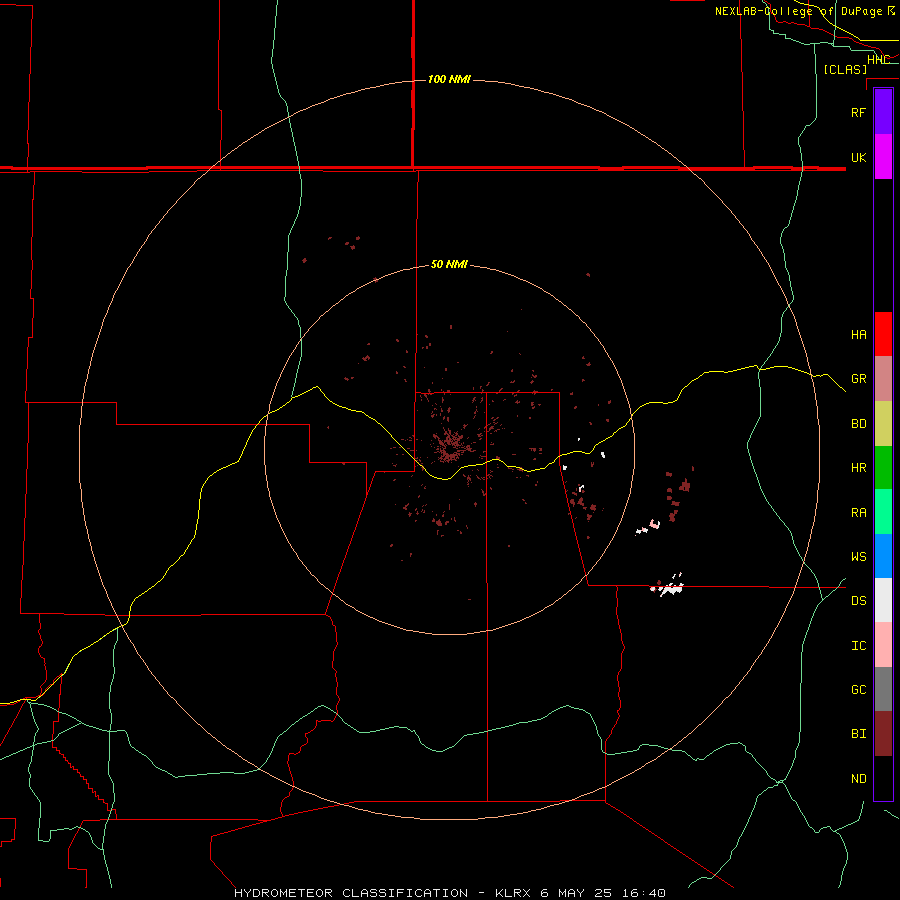
Task: Click the white dry snow echo cluster
Action: click(x=668, y=588)
